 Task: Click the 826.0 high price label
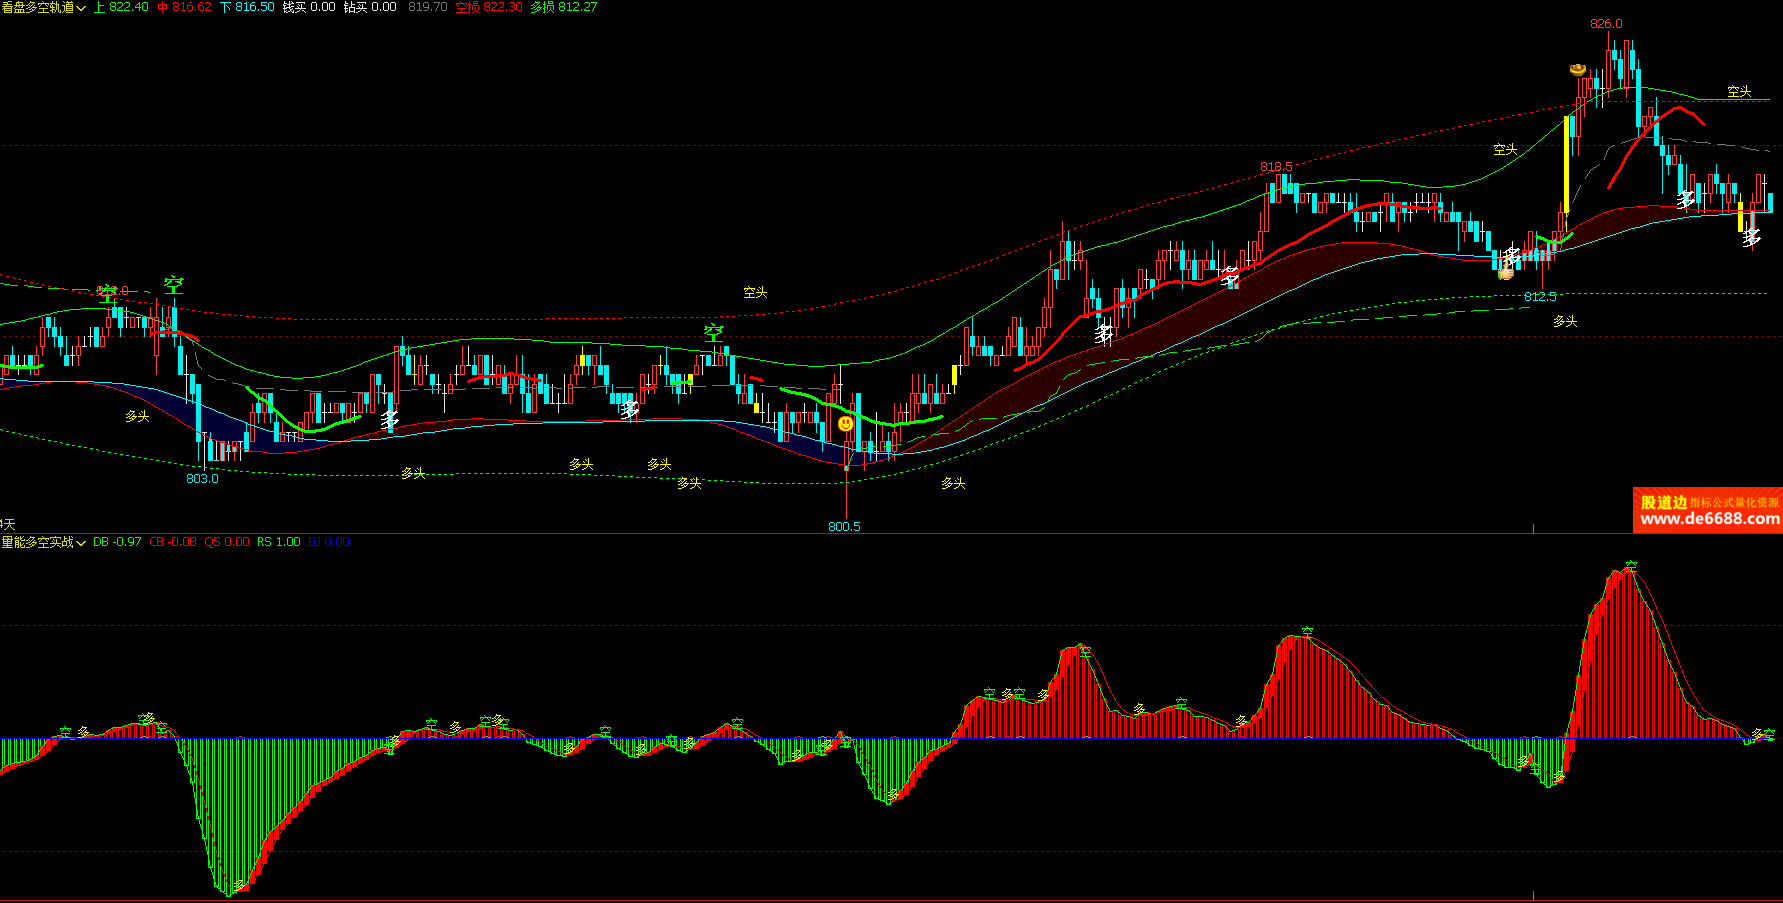[x=1606, y=24]
